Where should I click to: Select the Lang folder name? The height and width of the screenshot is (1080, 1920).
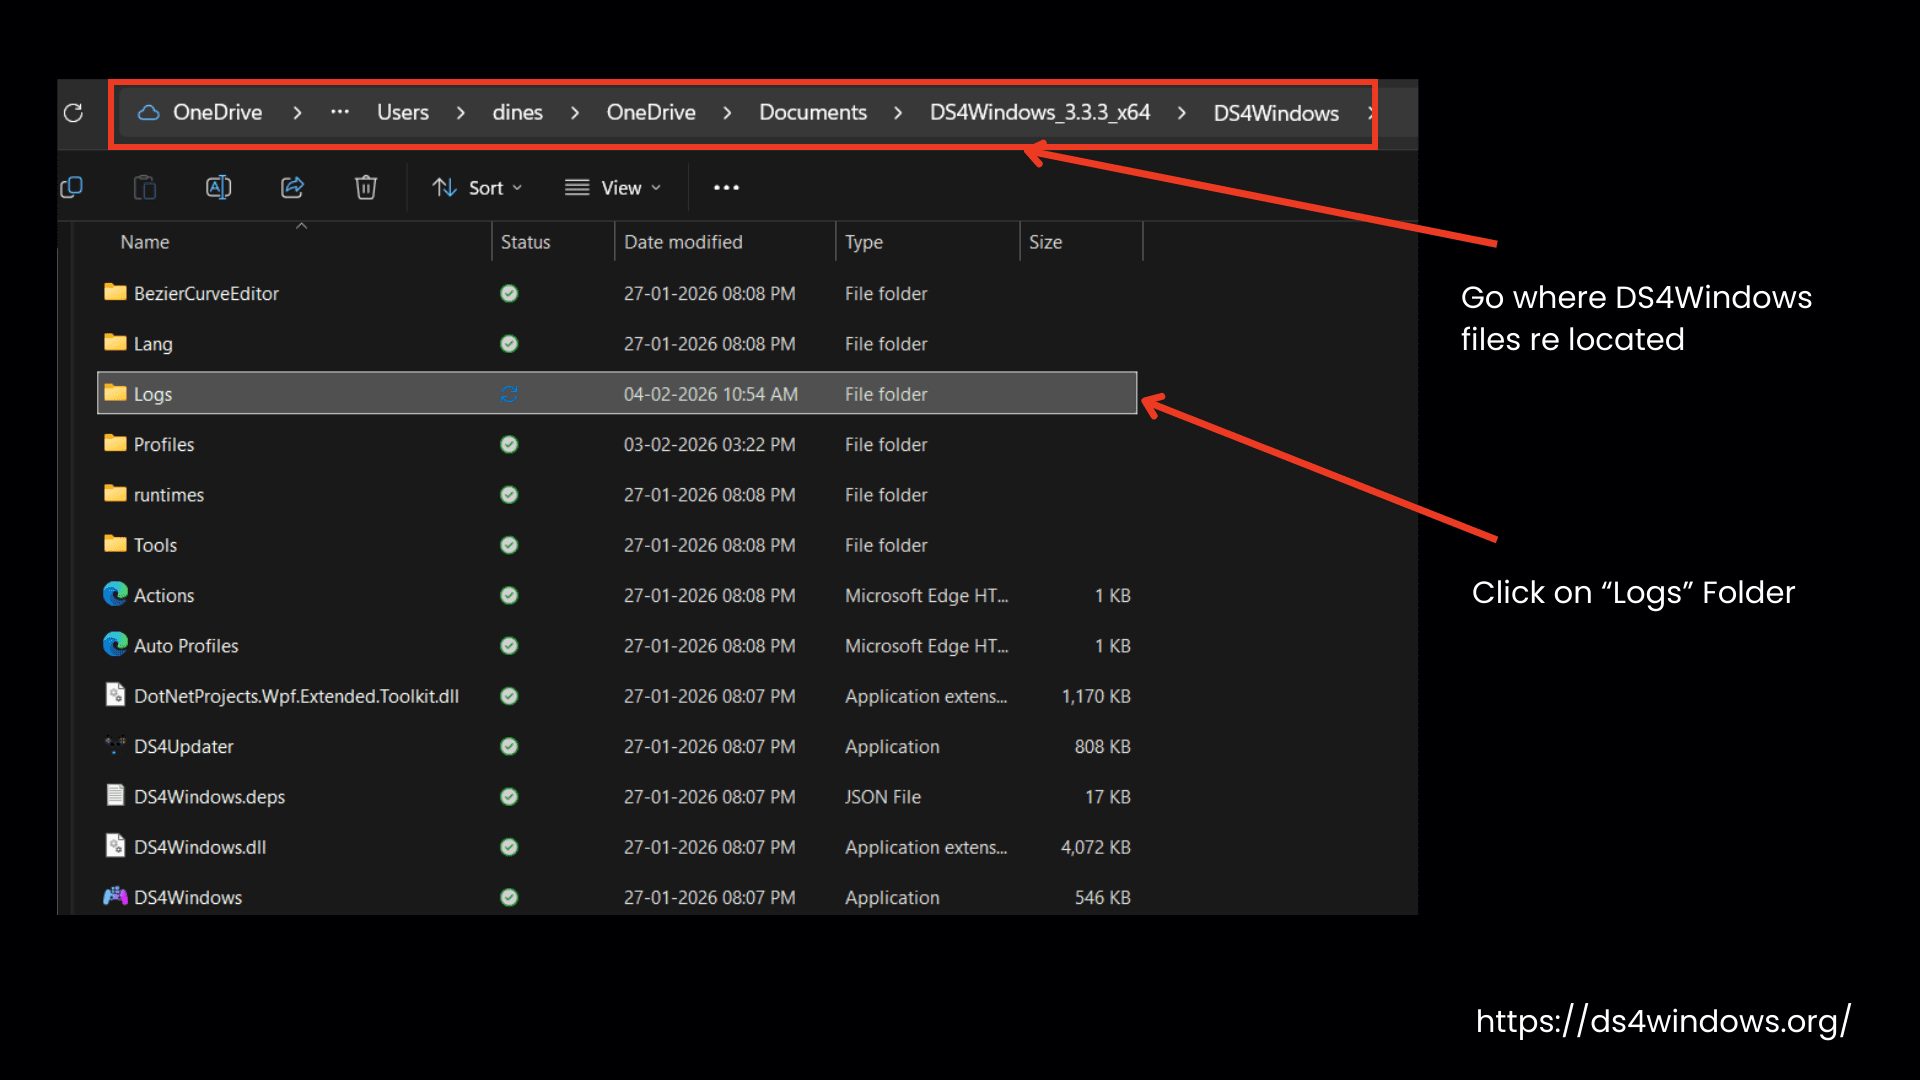153,344
